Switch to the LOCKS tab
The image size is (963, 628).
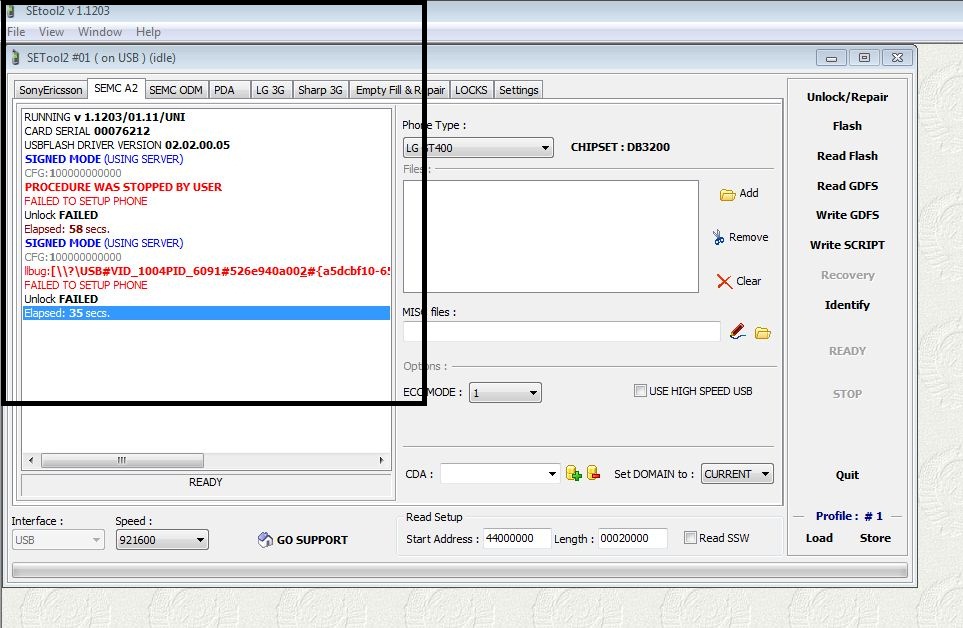(471, 90)
